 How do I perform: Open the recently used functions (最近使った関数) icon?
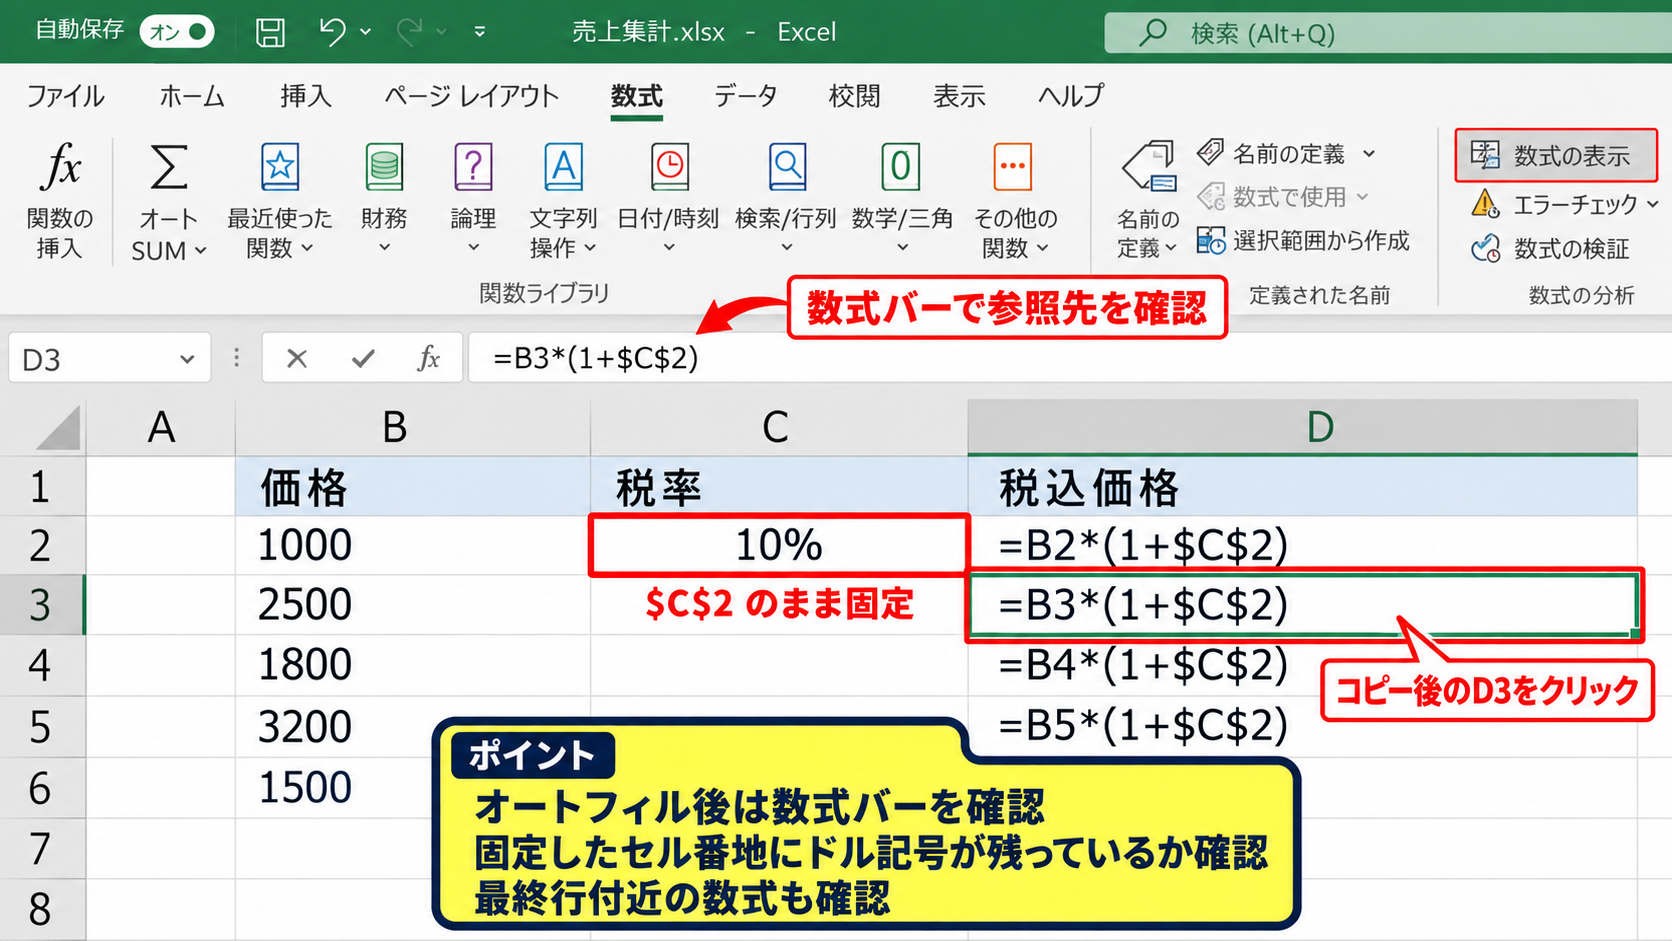click(280, 166)
